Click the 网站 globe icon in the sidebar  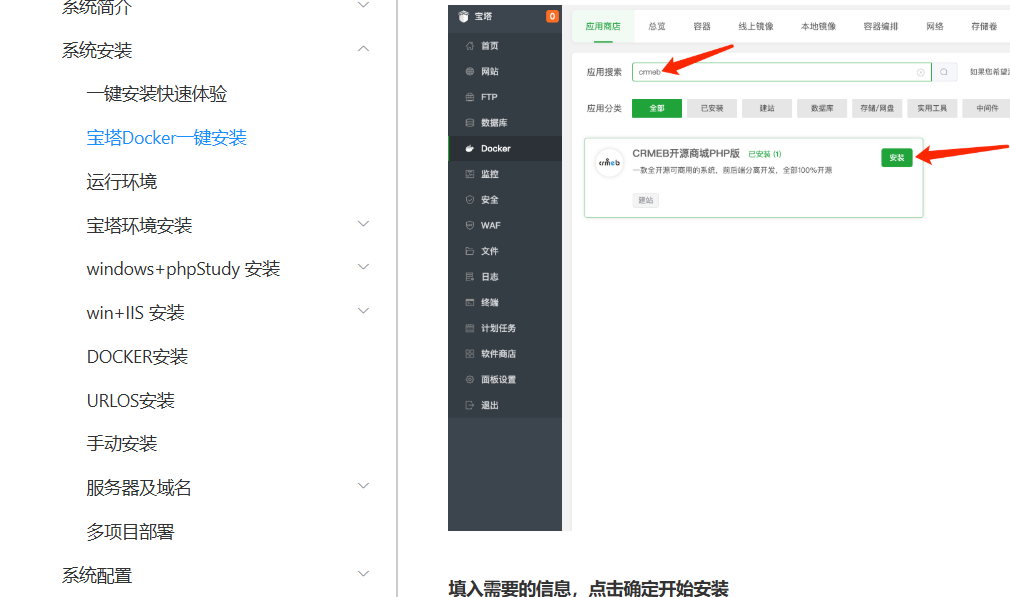point(470,71)
